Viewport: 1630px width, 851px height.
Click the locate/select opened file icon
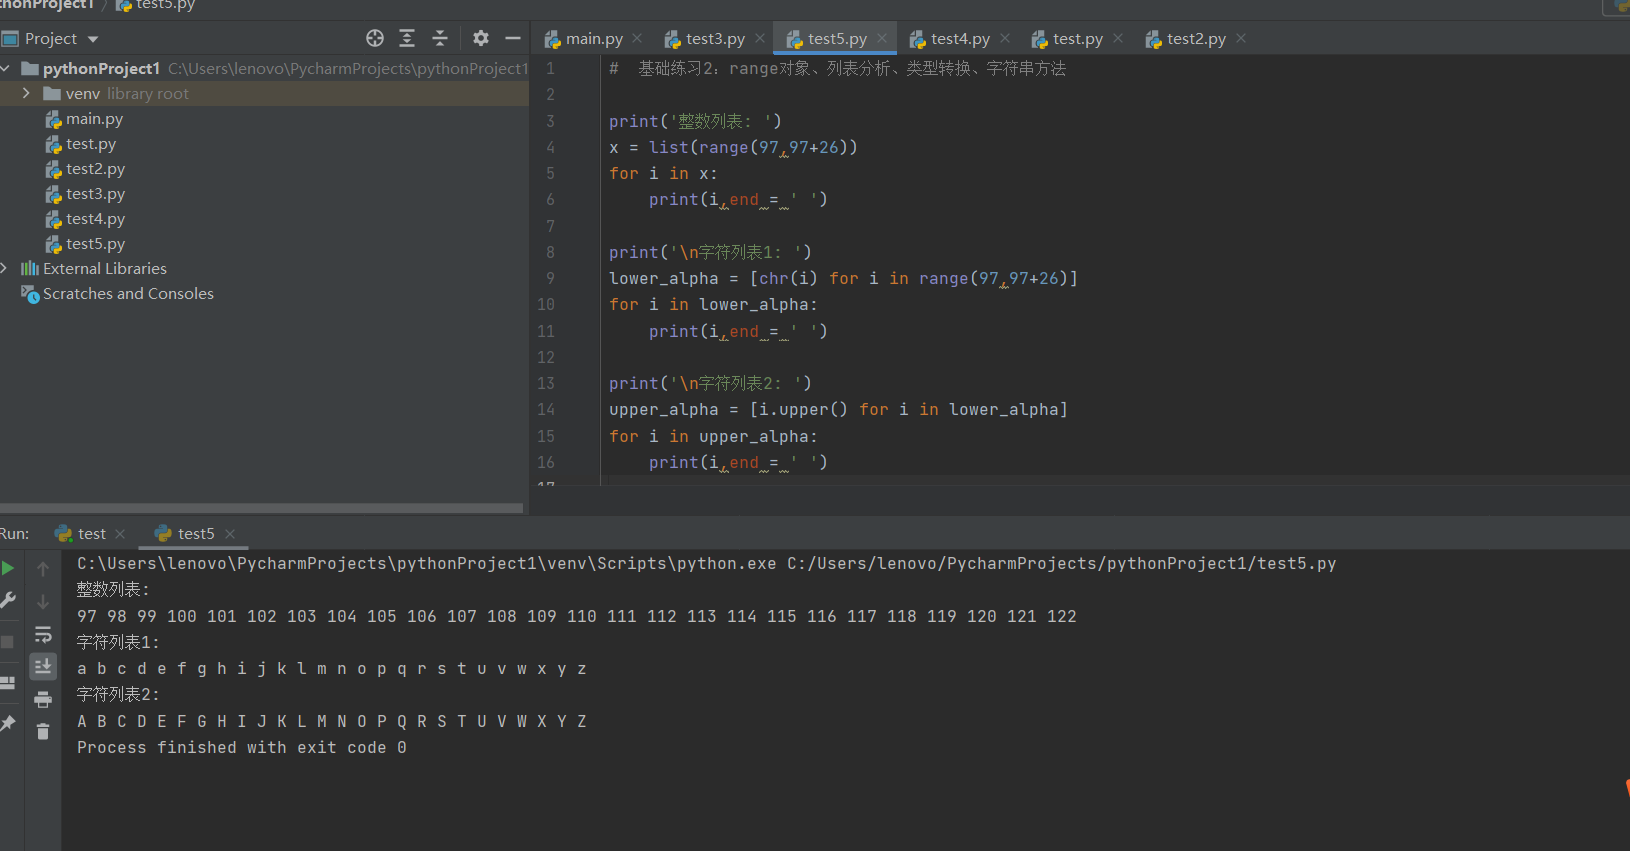375,38
